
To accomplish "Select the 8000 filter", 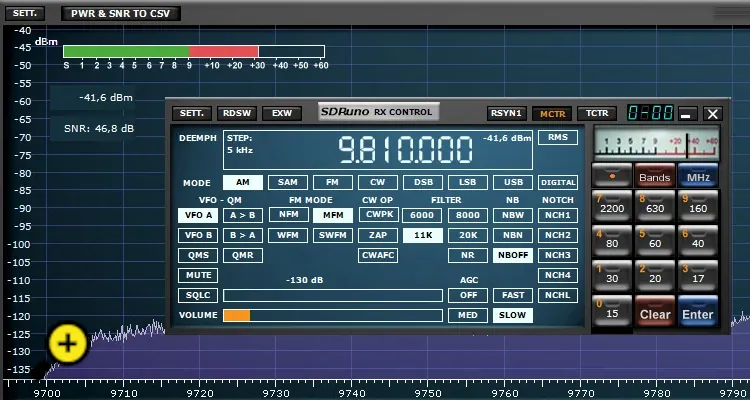I will [468, 215].
